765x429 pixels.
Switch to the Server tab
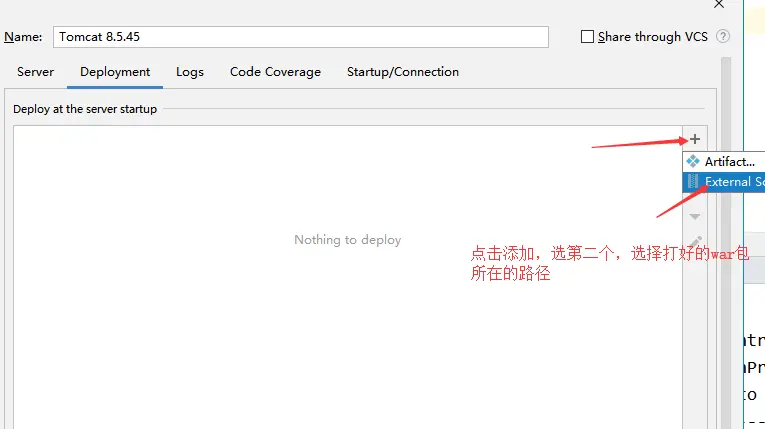(35, 72)
